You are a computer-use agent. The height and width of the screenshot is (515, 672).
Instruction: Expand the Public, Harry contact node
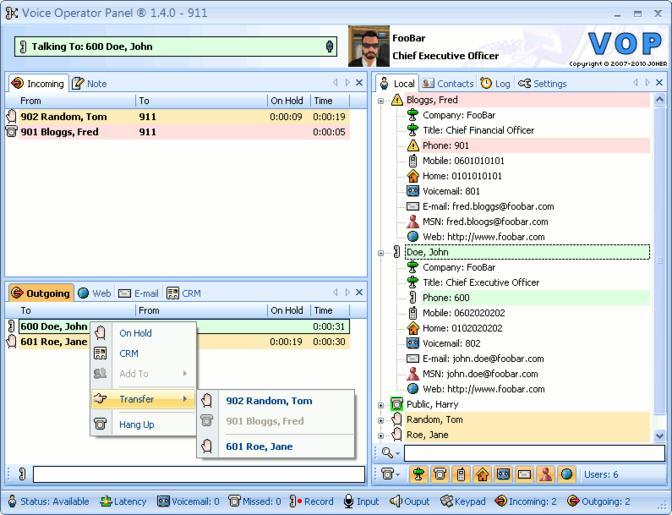381,405
